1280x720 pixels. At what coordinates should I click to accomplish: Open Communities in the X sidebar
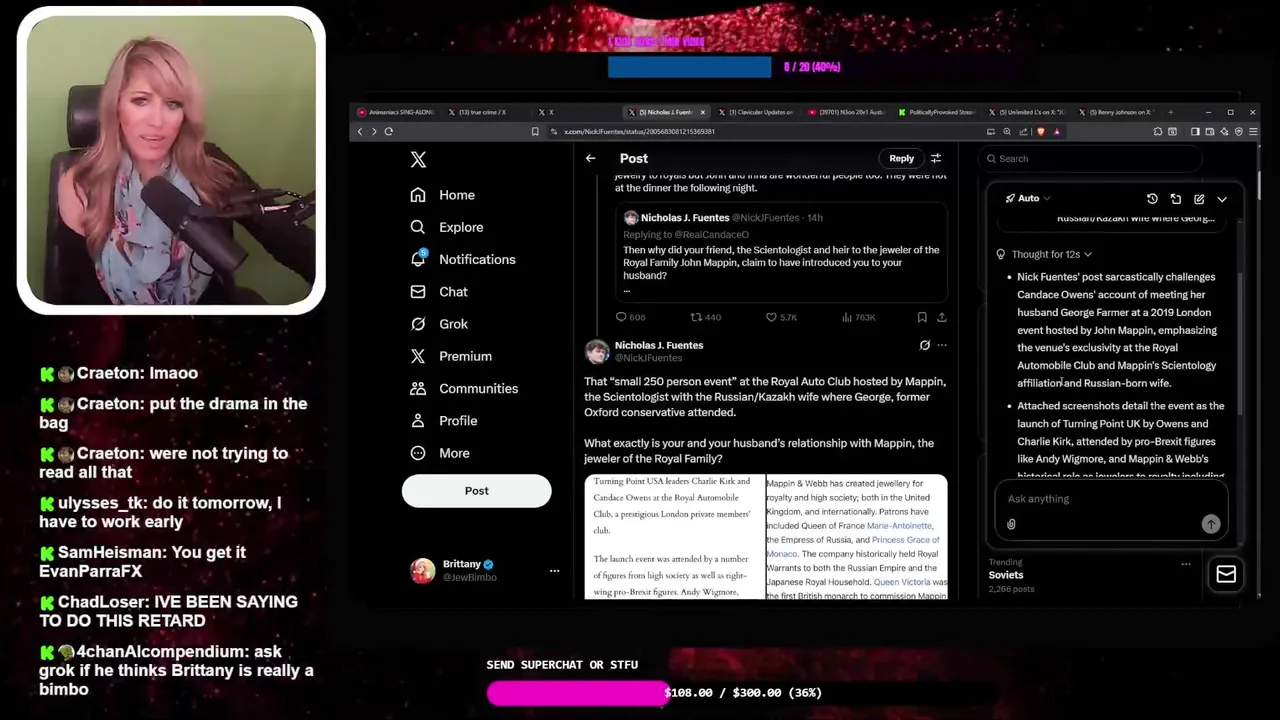pyautogui.click(x=463, y=388)
